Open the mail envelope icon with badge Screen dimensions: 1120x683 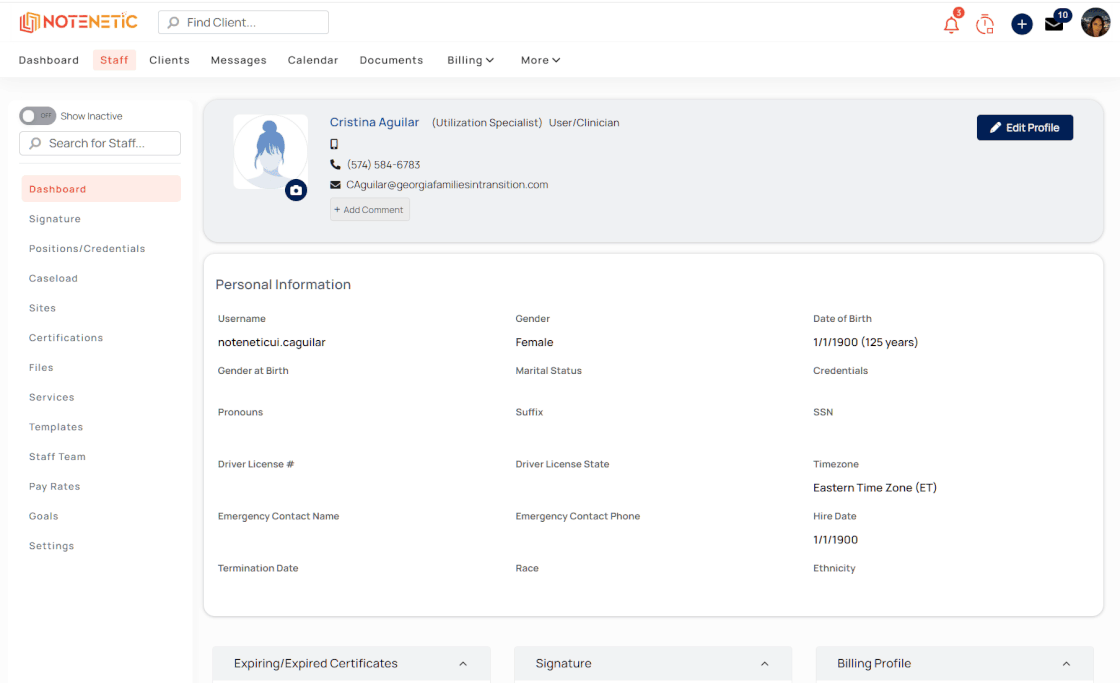[x=1054, y=24]
